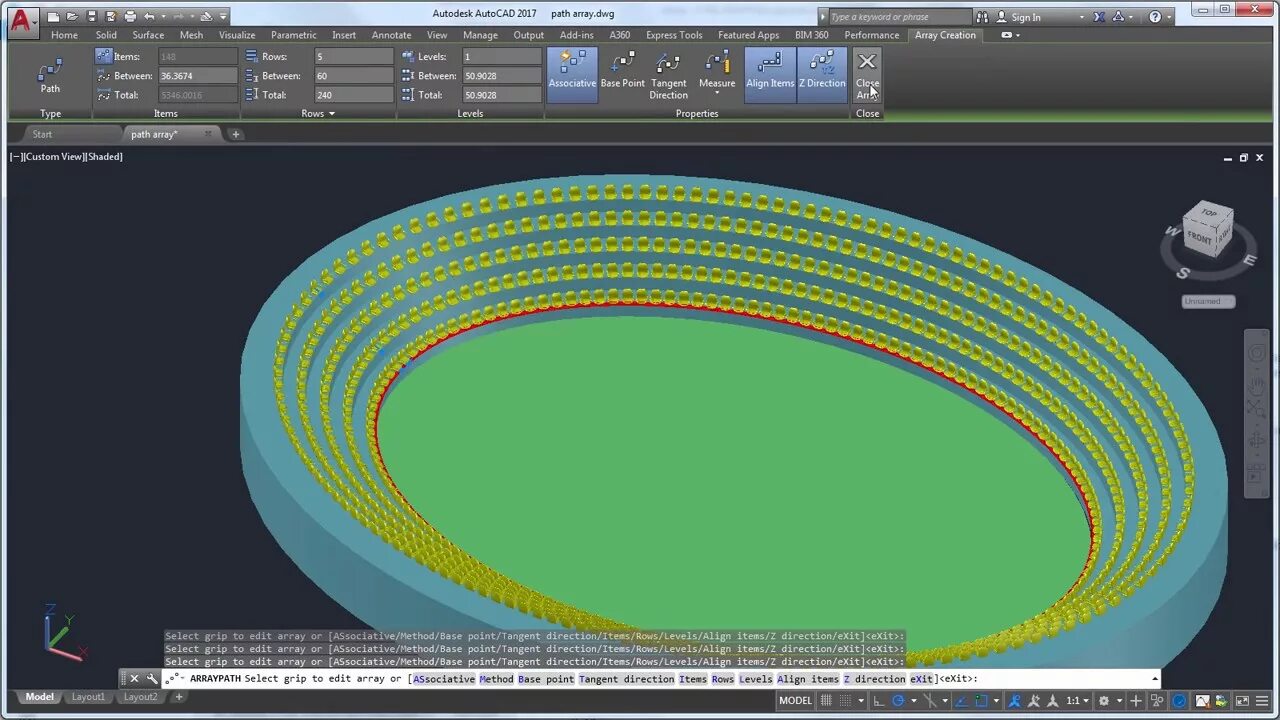Viewport: 1280px width, 720px height.
Task: Click the Rows Total value field
Action: click(x=353, y=95)
